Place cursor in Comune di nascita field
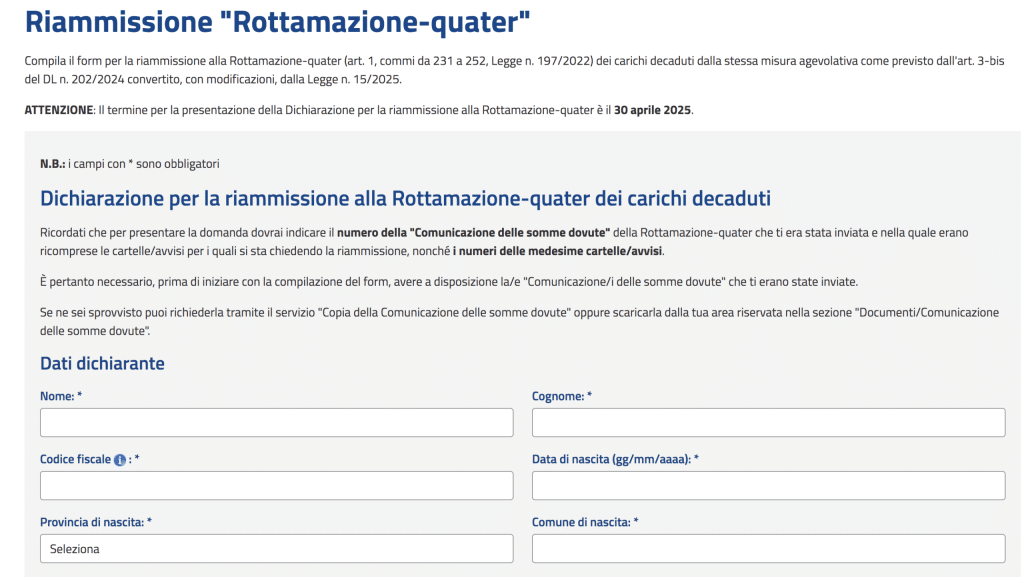 tap(768, 549)
